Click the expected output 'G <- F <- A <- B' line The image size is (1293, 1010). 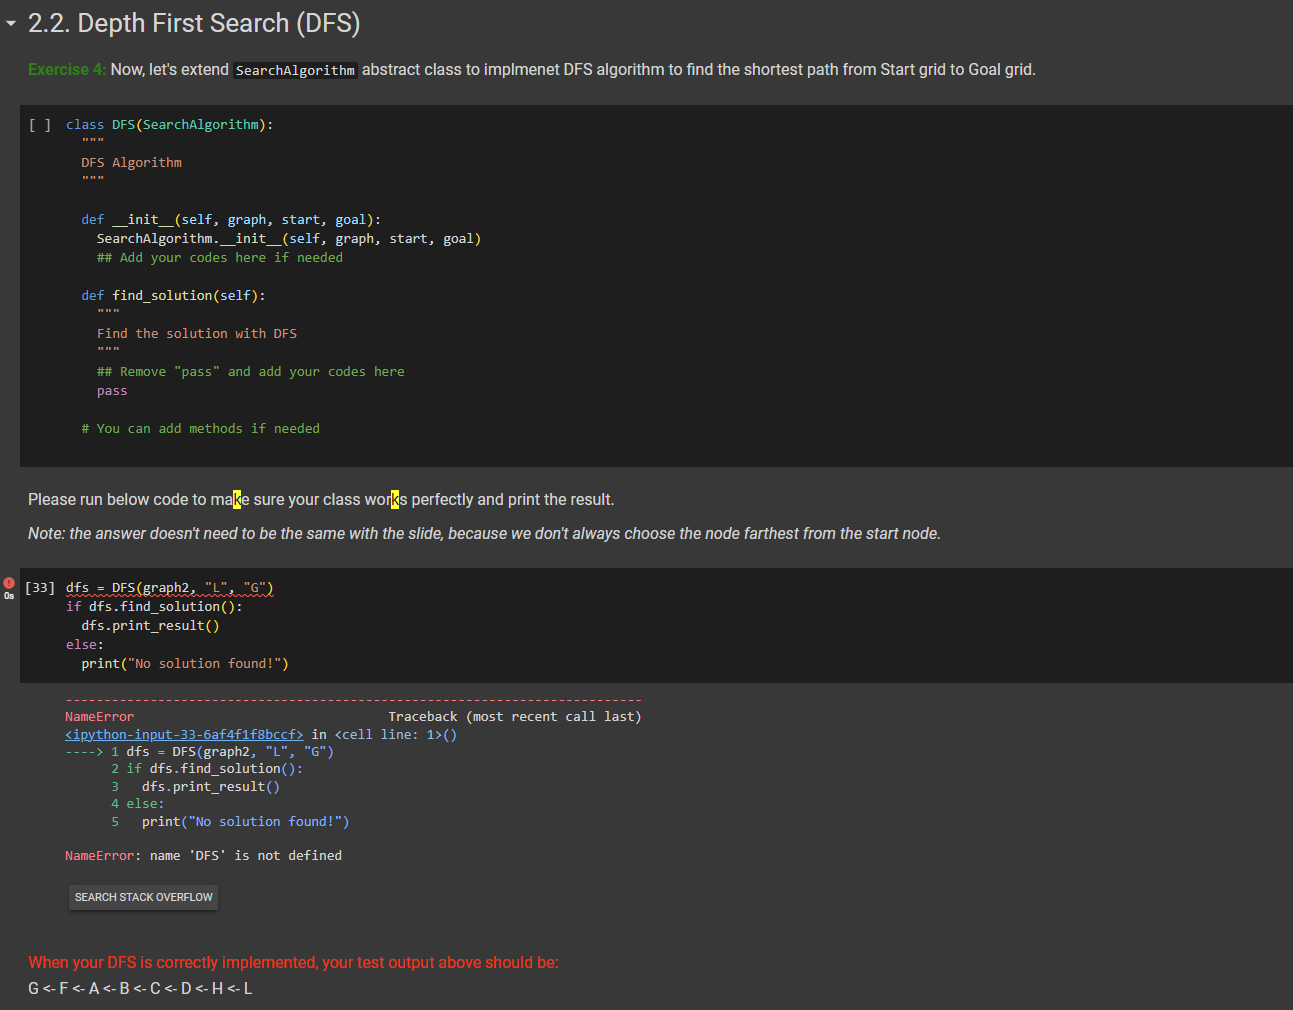(x=140, y=988)
